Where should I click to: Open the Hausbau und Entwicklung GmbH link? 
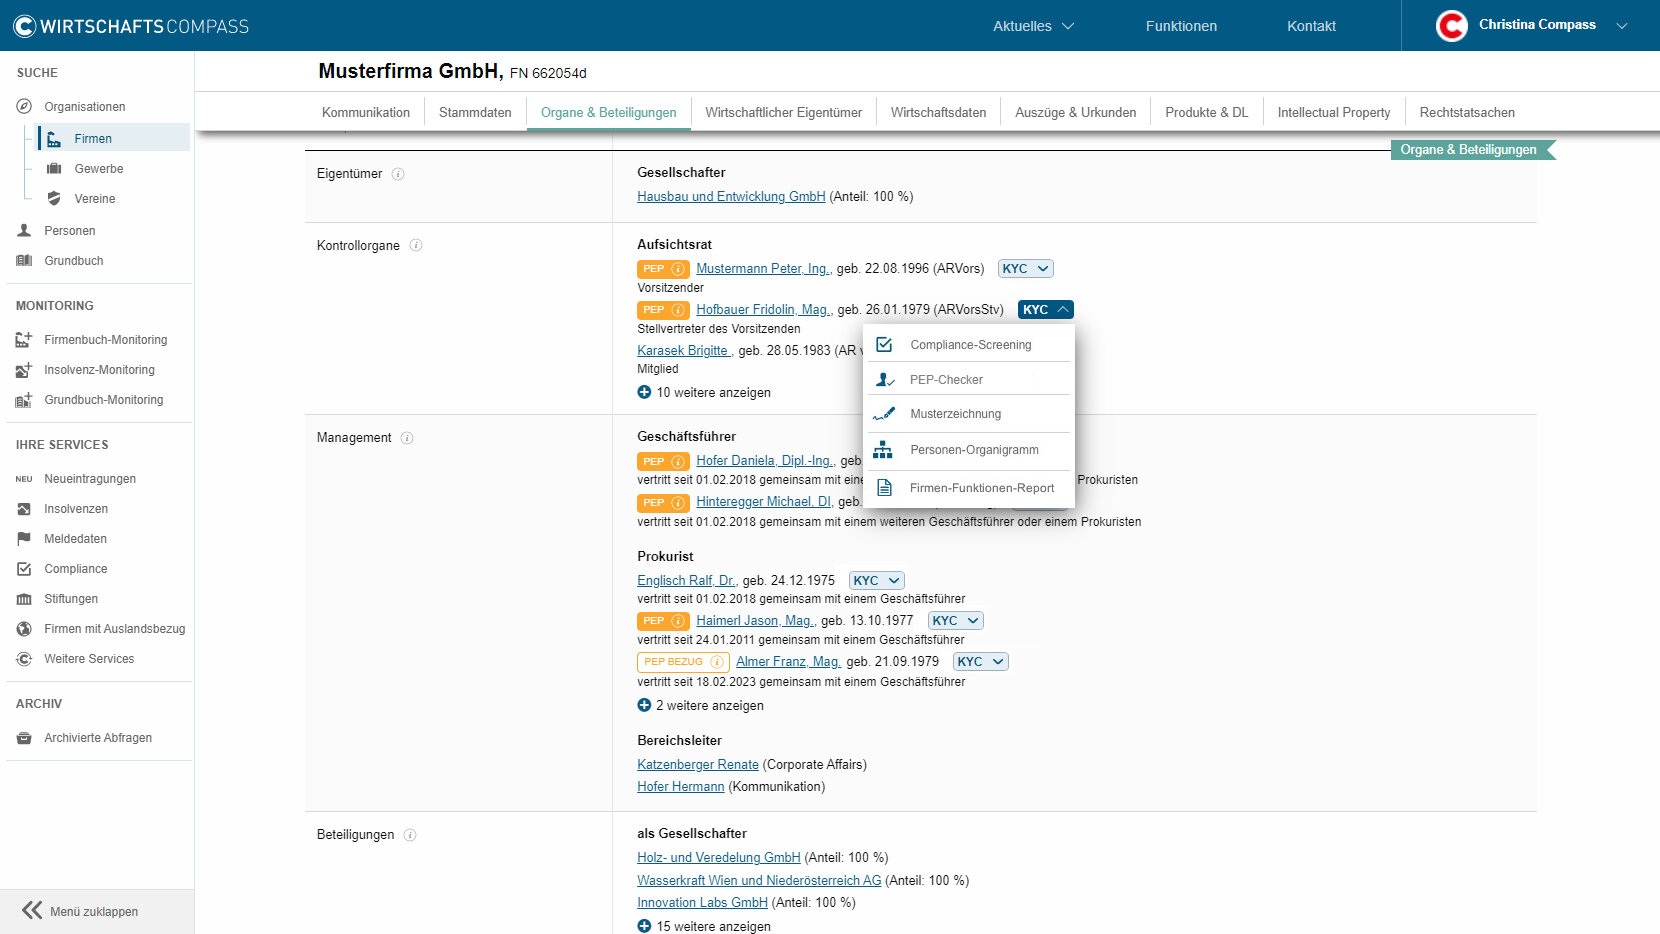click(731, 197)
